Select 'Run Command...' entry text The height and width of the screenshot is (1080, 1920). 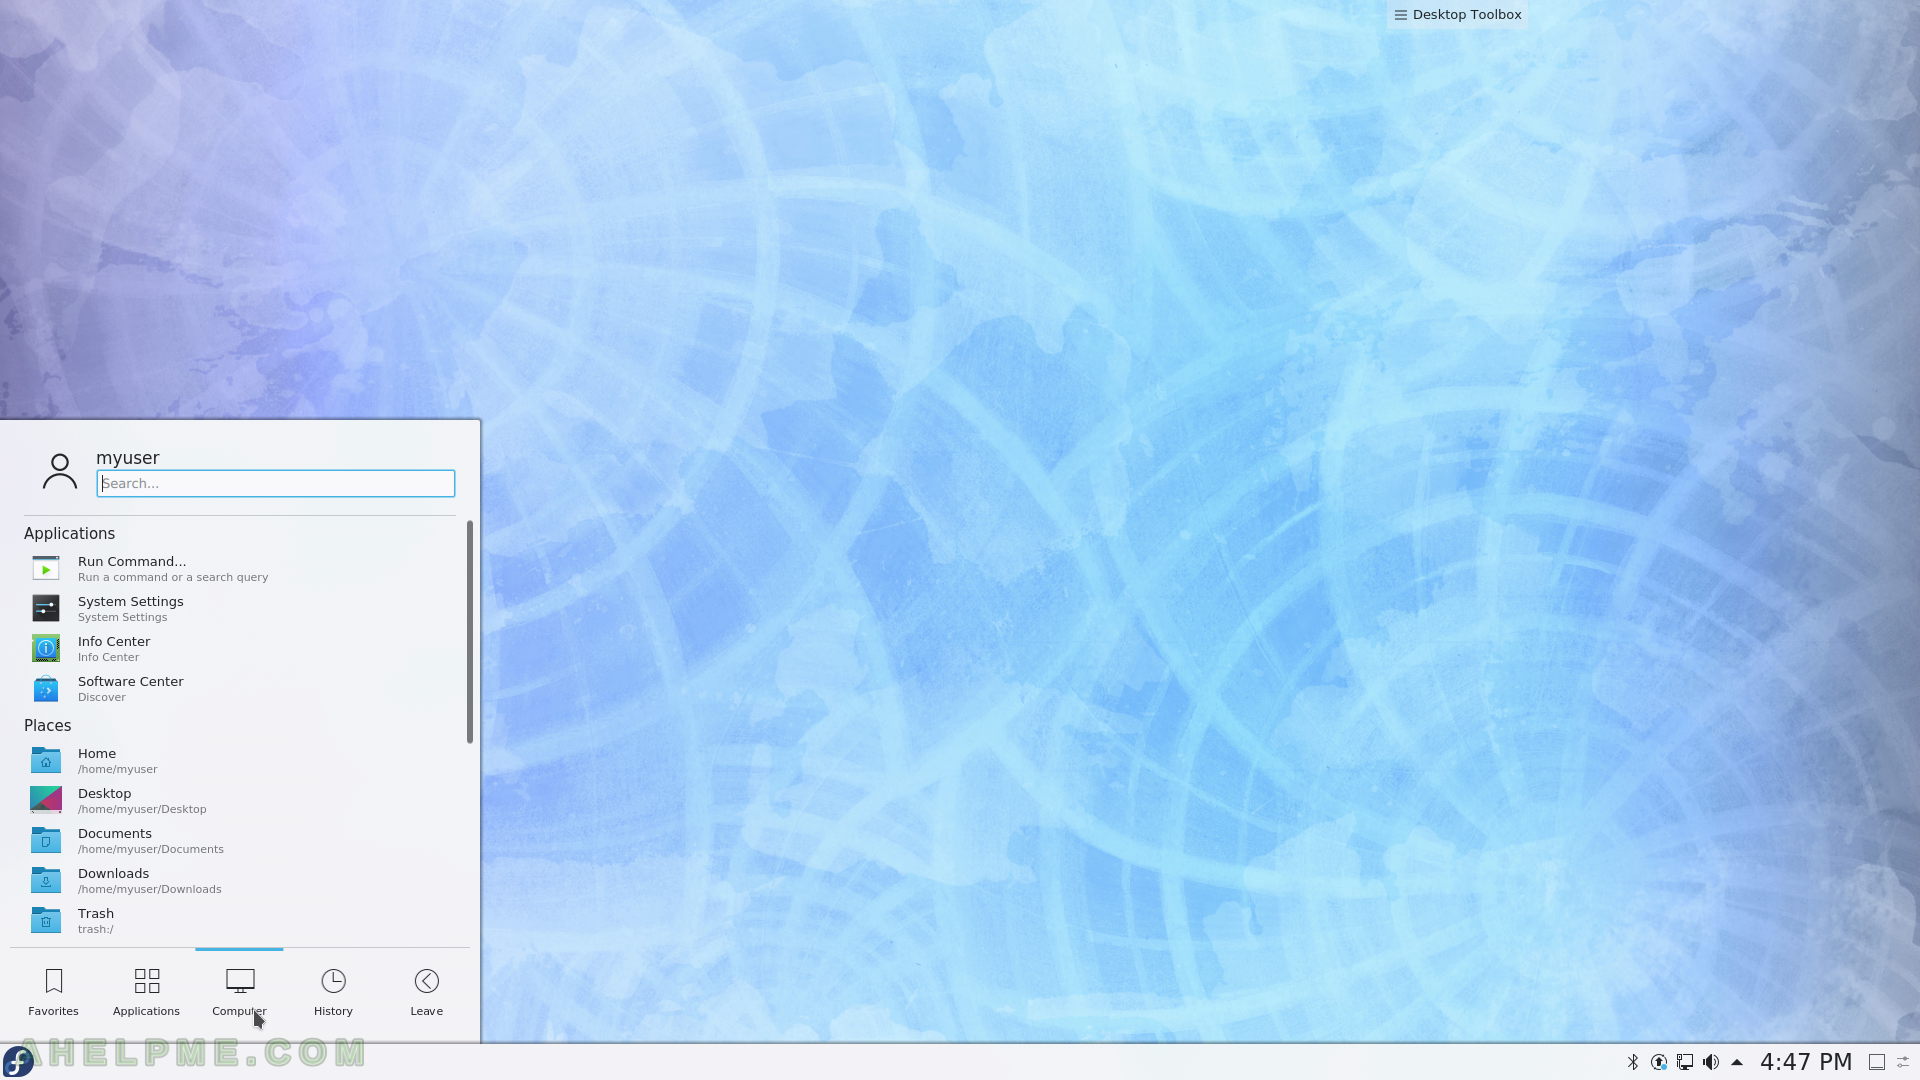[132, 561]
